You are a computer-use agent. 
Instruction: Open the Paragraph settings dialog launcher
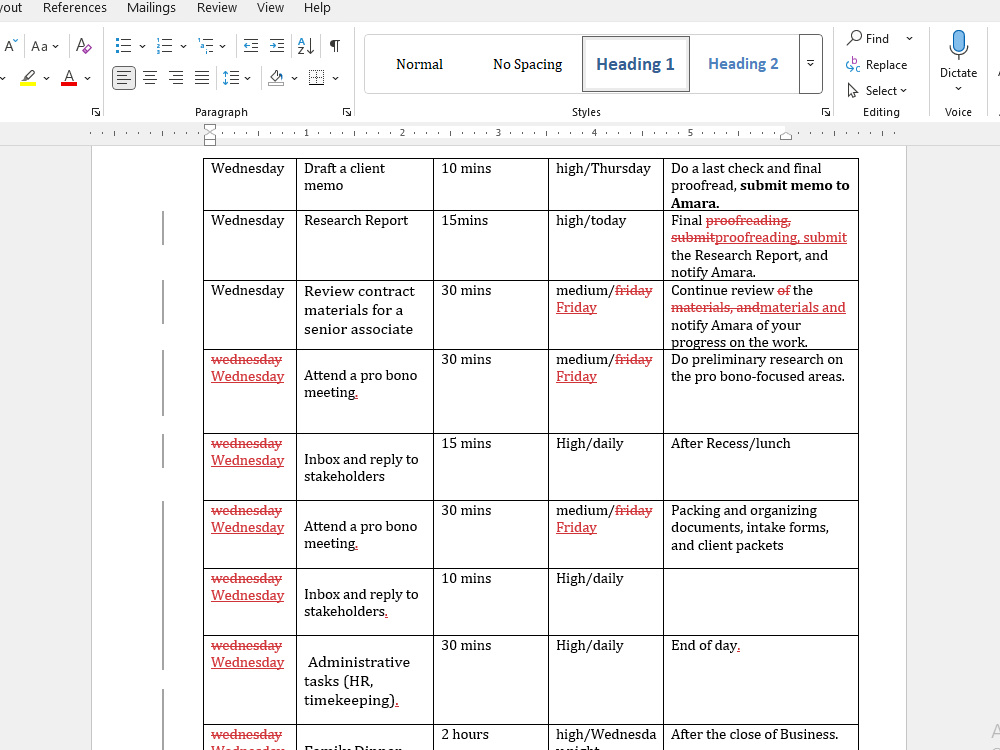(346, 112)
